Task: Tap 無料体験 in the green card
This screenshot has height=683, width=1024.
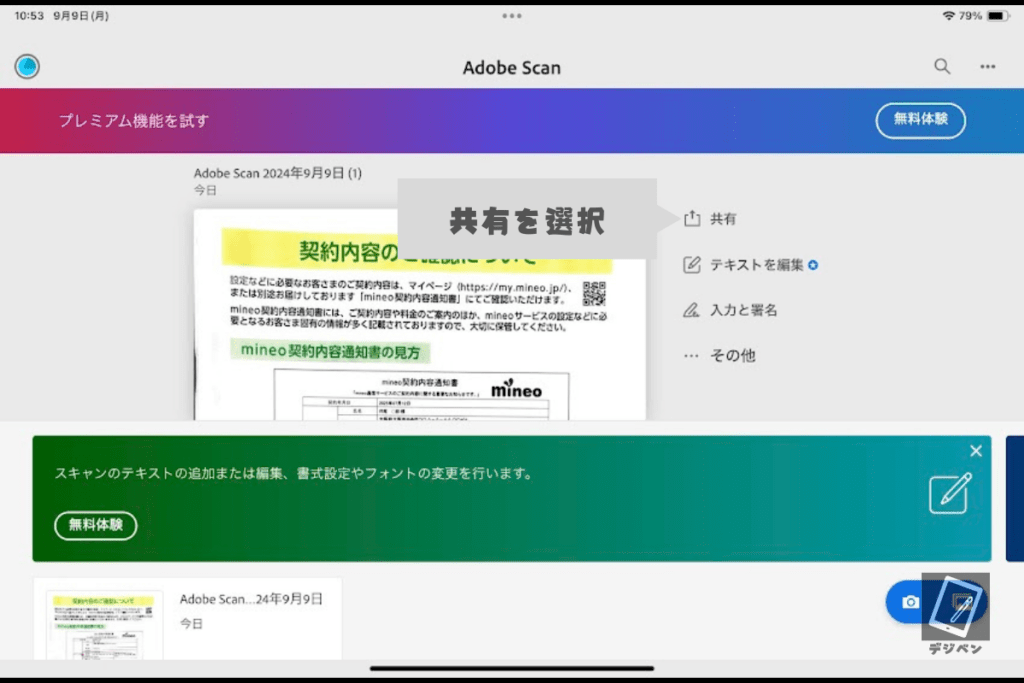Action: [96, 525]
